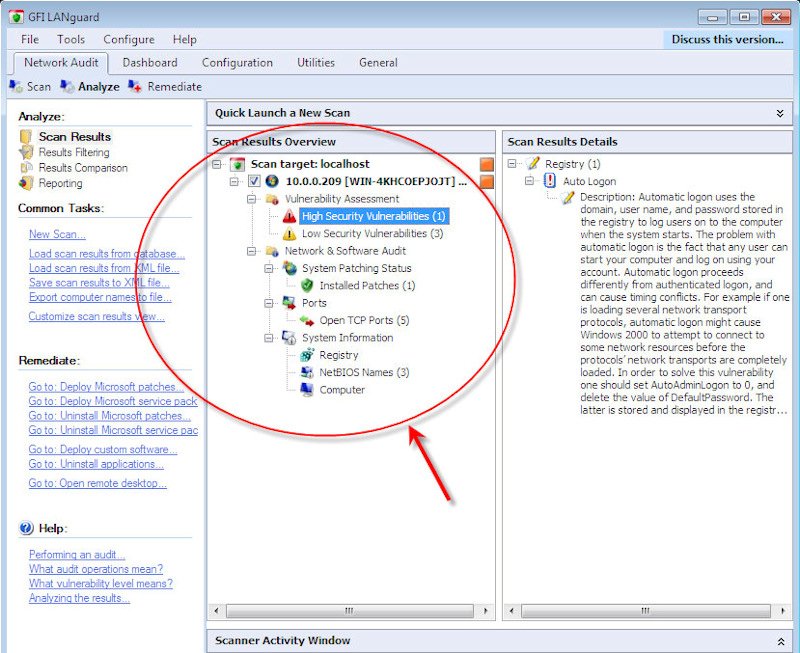Click the Auto Logon exclamation icon
Viewport: 800px width, 653px height.
[x=549, y=181]
